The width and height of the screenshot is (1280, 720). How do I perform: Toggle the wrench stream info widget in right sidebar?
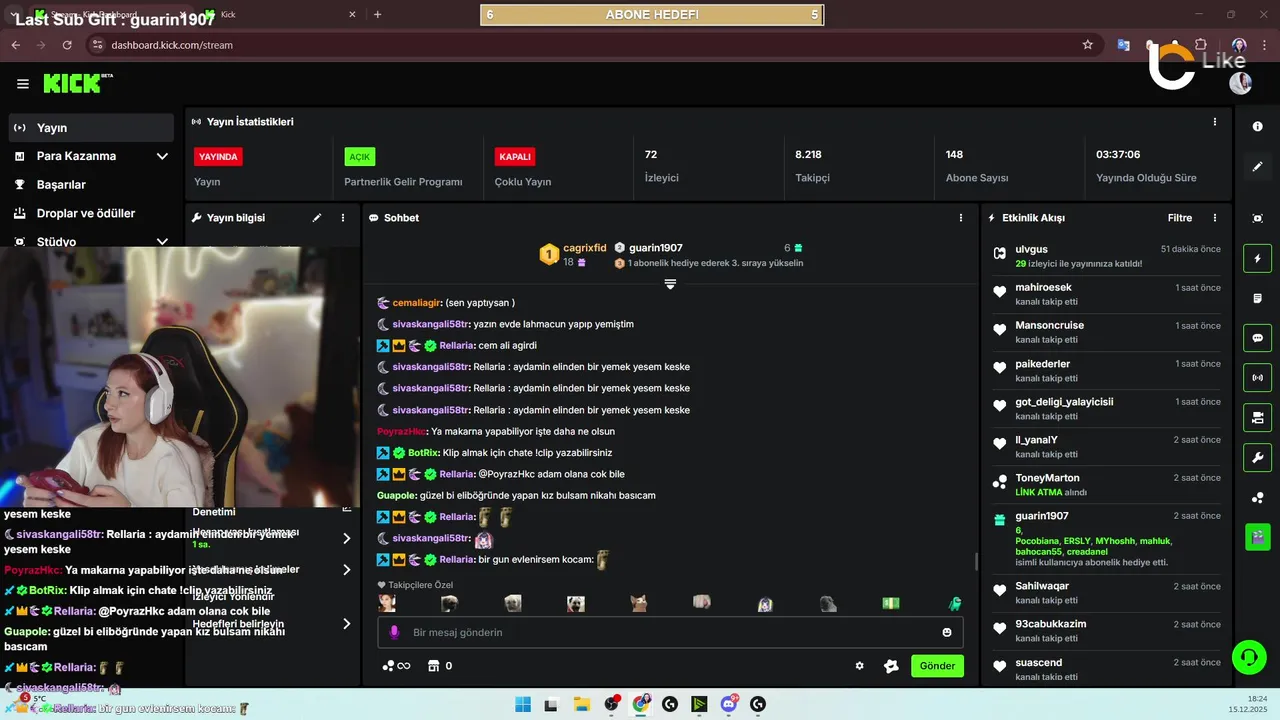[1258, 458]
